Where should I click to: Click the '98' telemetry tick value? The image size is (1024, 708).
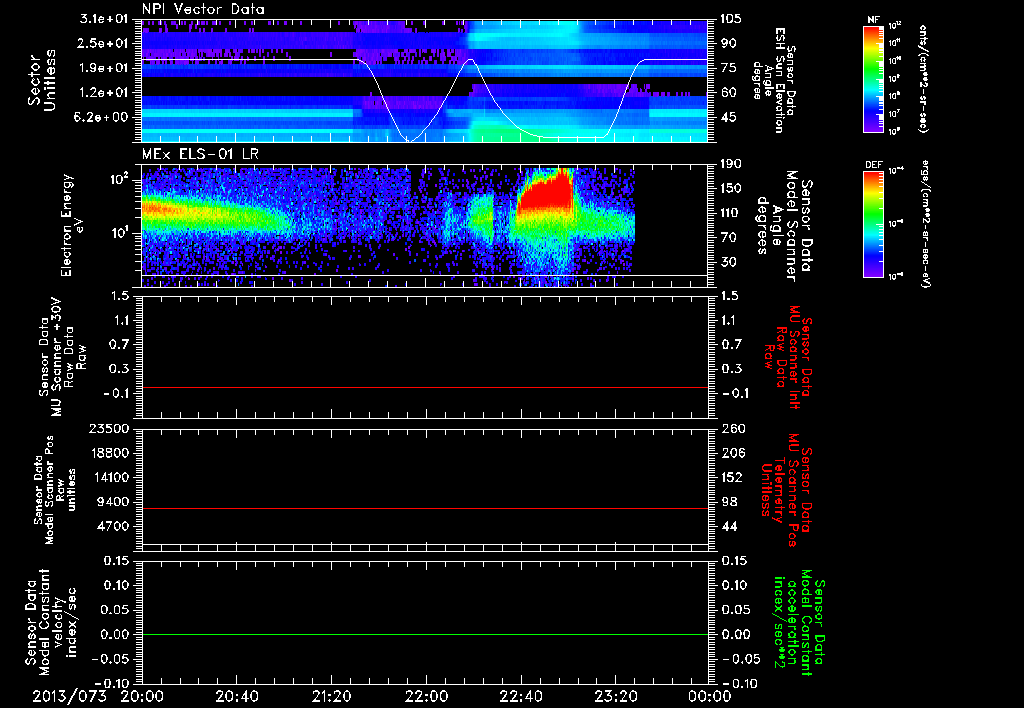pos(729,502)
